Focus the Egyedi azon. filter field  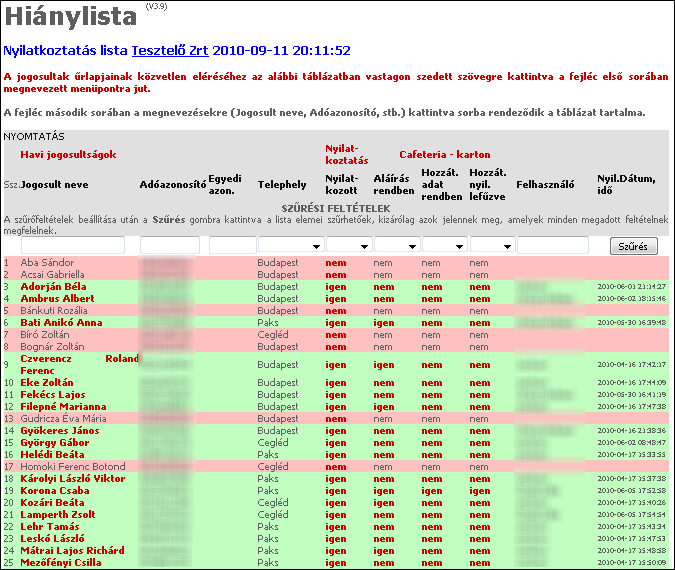coord(232,245)
